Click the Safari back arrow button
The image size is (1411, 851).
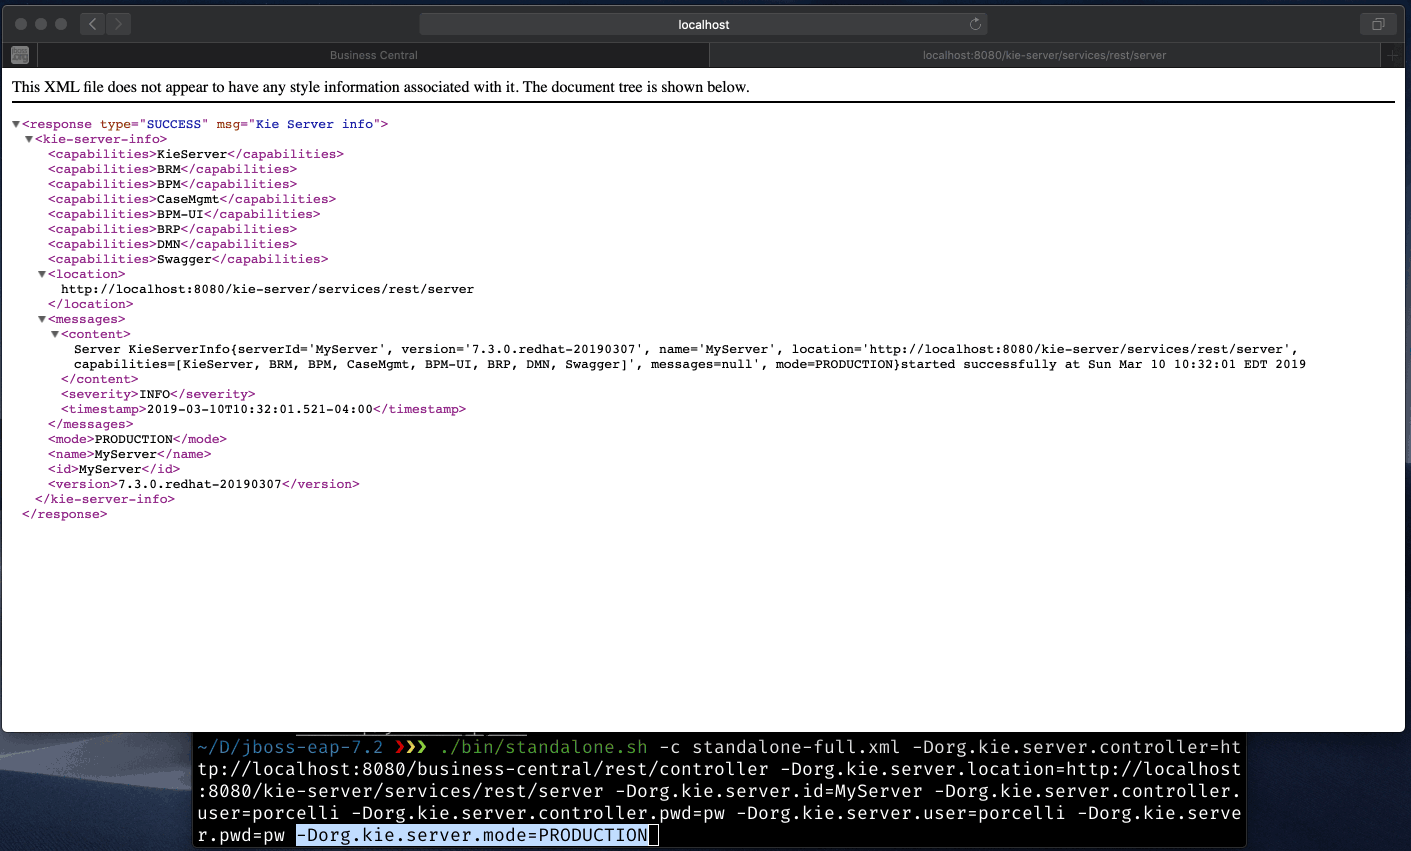[92, 24]
